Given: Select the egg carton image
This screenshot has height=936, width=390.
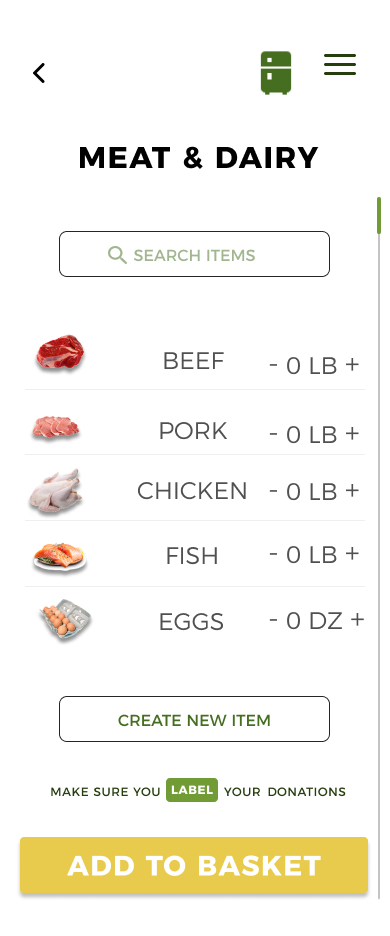Looking at the screenshot, I should [x=65, y=621].
